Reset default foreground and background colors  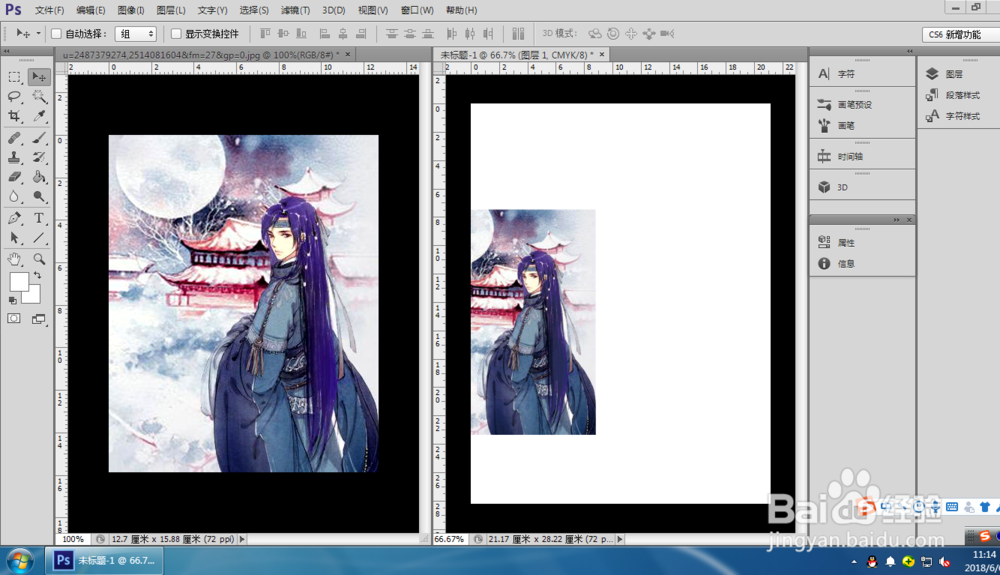(12, 300)
